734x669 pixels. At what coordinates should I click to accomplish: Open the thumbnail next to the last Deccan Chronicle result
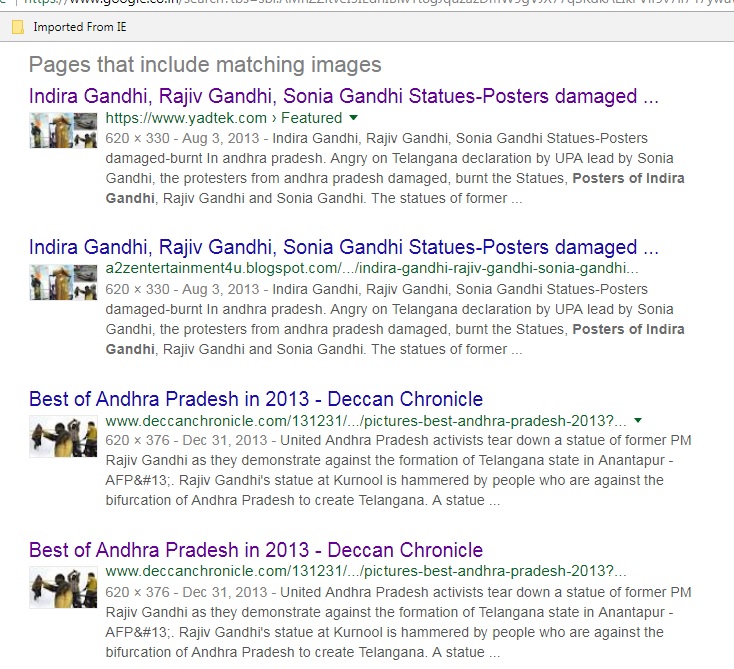(63, 587)
